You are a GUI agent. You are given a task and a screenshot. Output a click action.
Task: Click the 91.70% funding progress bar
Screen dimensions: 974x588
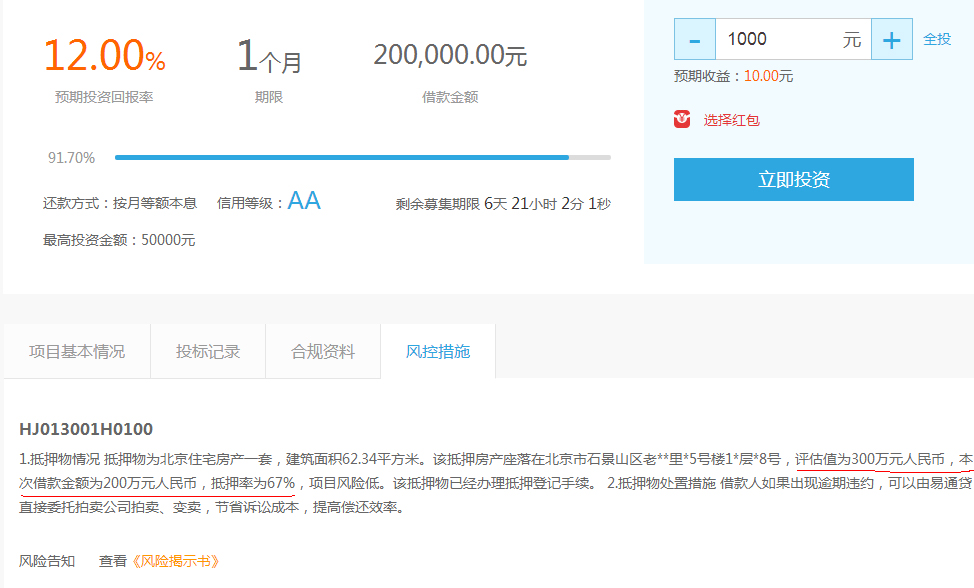click(x=363, y=158)
